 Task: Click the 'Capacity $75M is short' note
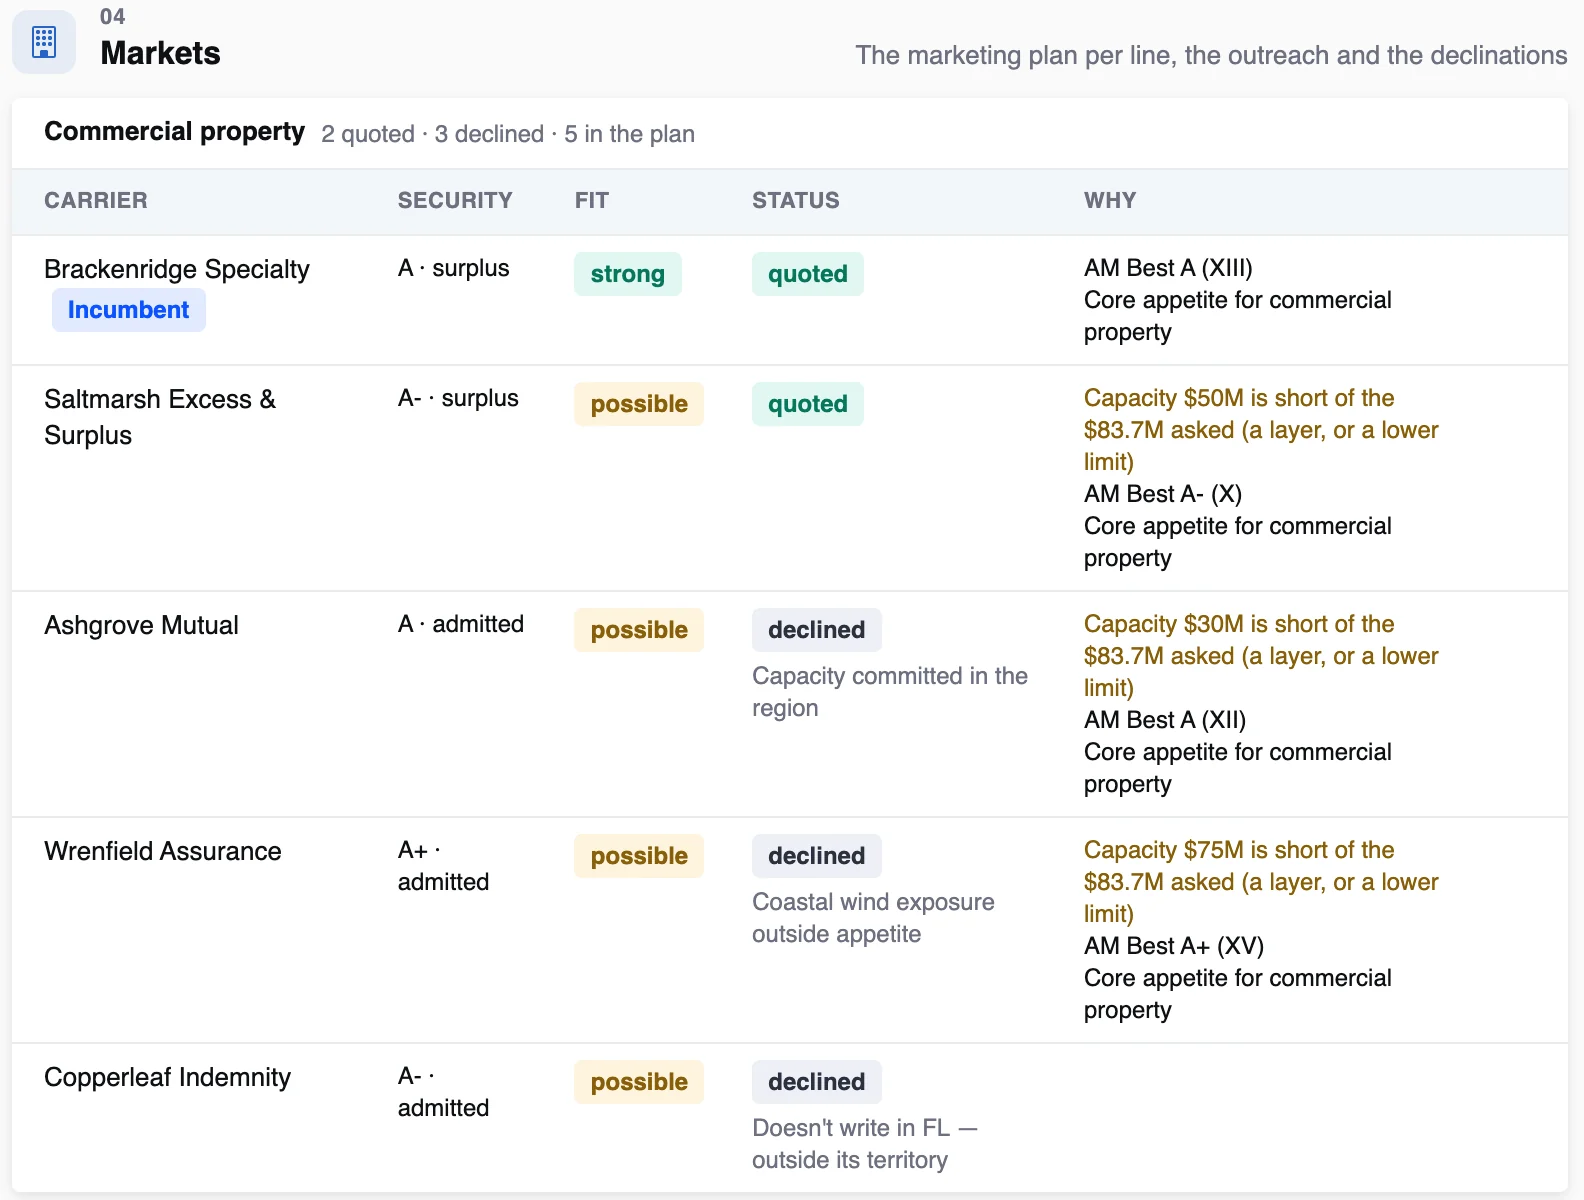coord(1261,882)
